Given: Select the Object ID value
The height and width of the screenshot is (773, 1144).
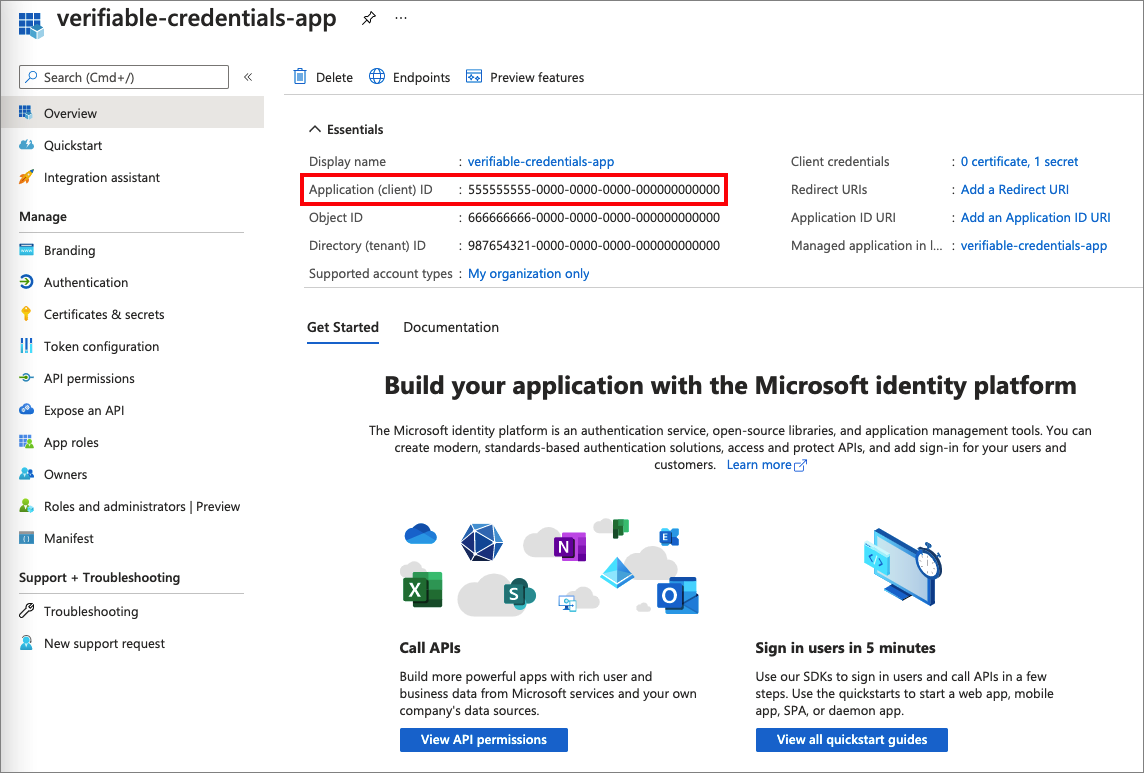Looking at the screenshot, I should [x=594, y=218].
